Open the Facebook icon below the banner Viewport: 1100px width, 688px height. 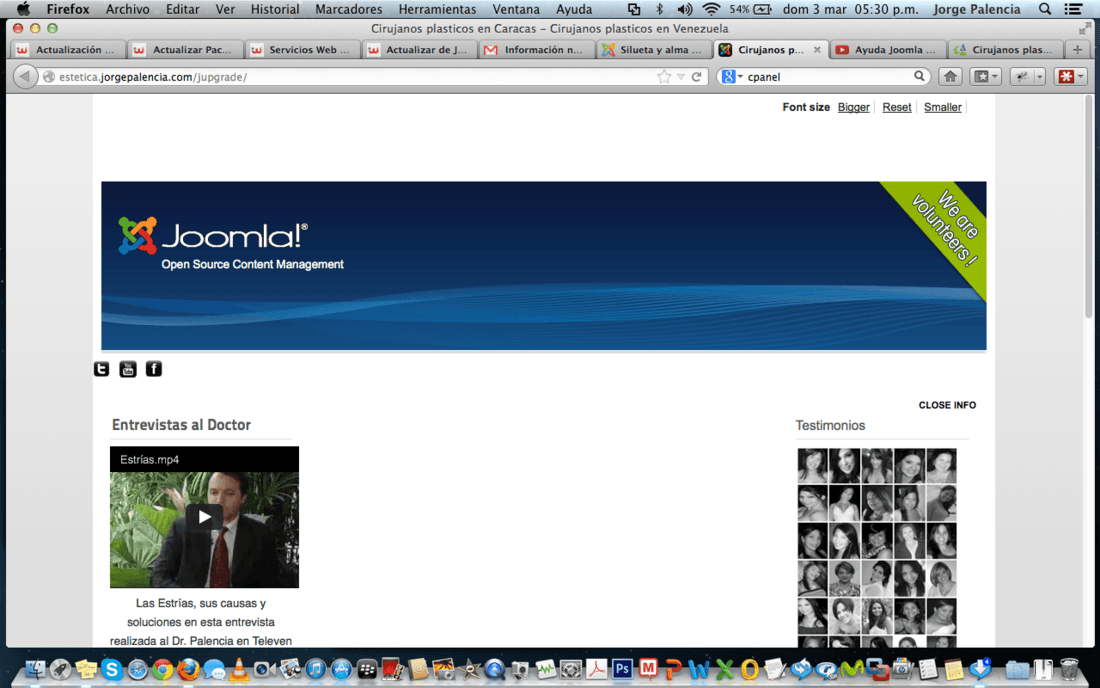[154, 369]
